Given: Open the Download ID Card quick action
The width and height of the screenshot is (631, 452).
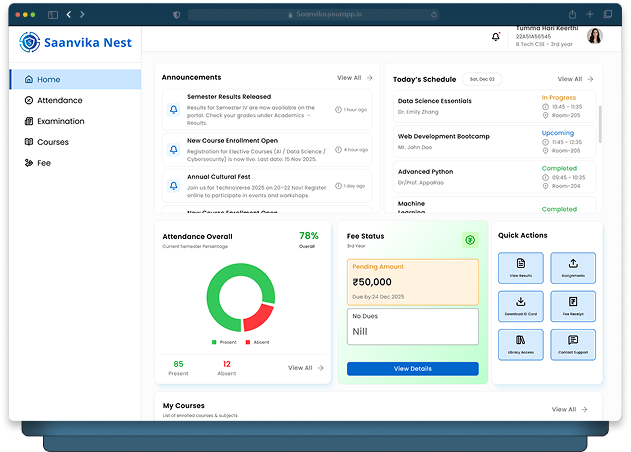Looking at the screenshot, I should click(x=521, y=306).
